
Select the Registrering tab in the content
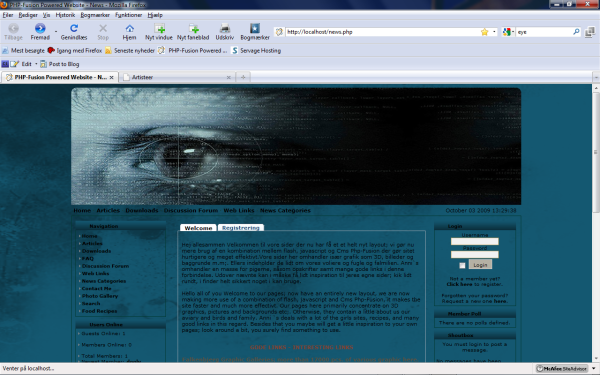pyautogui.click(x=241, y=228)
